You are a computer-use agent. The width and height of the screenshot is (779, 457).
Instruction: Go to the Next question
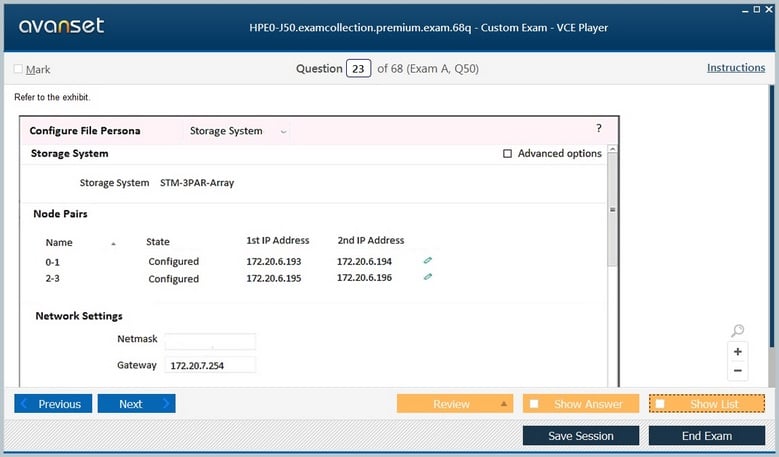137,403
